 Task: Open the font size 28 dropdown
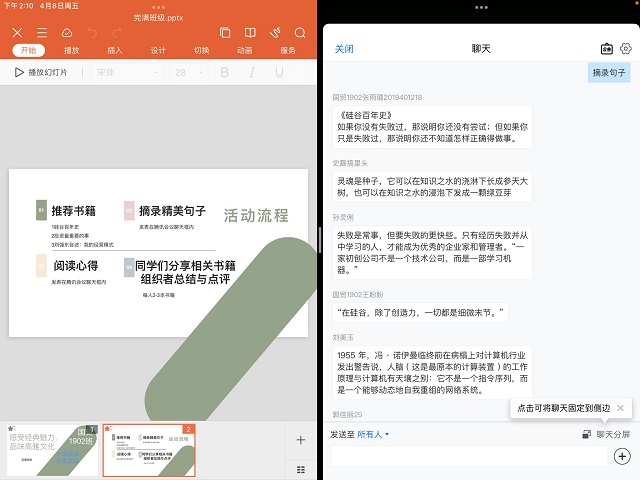[189, 72]
